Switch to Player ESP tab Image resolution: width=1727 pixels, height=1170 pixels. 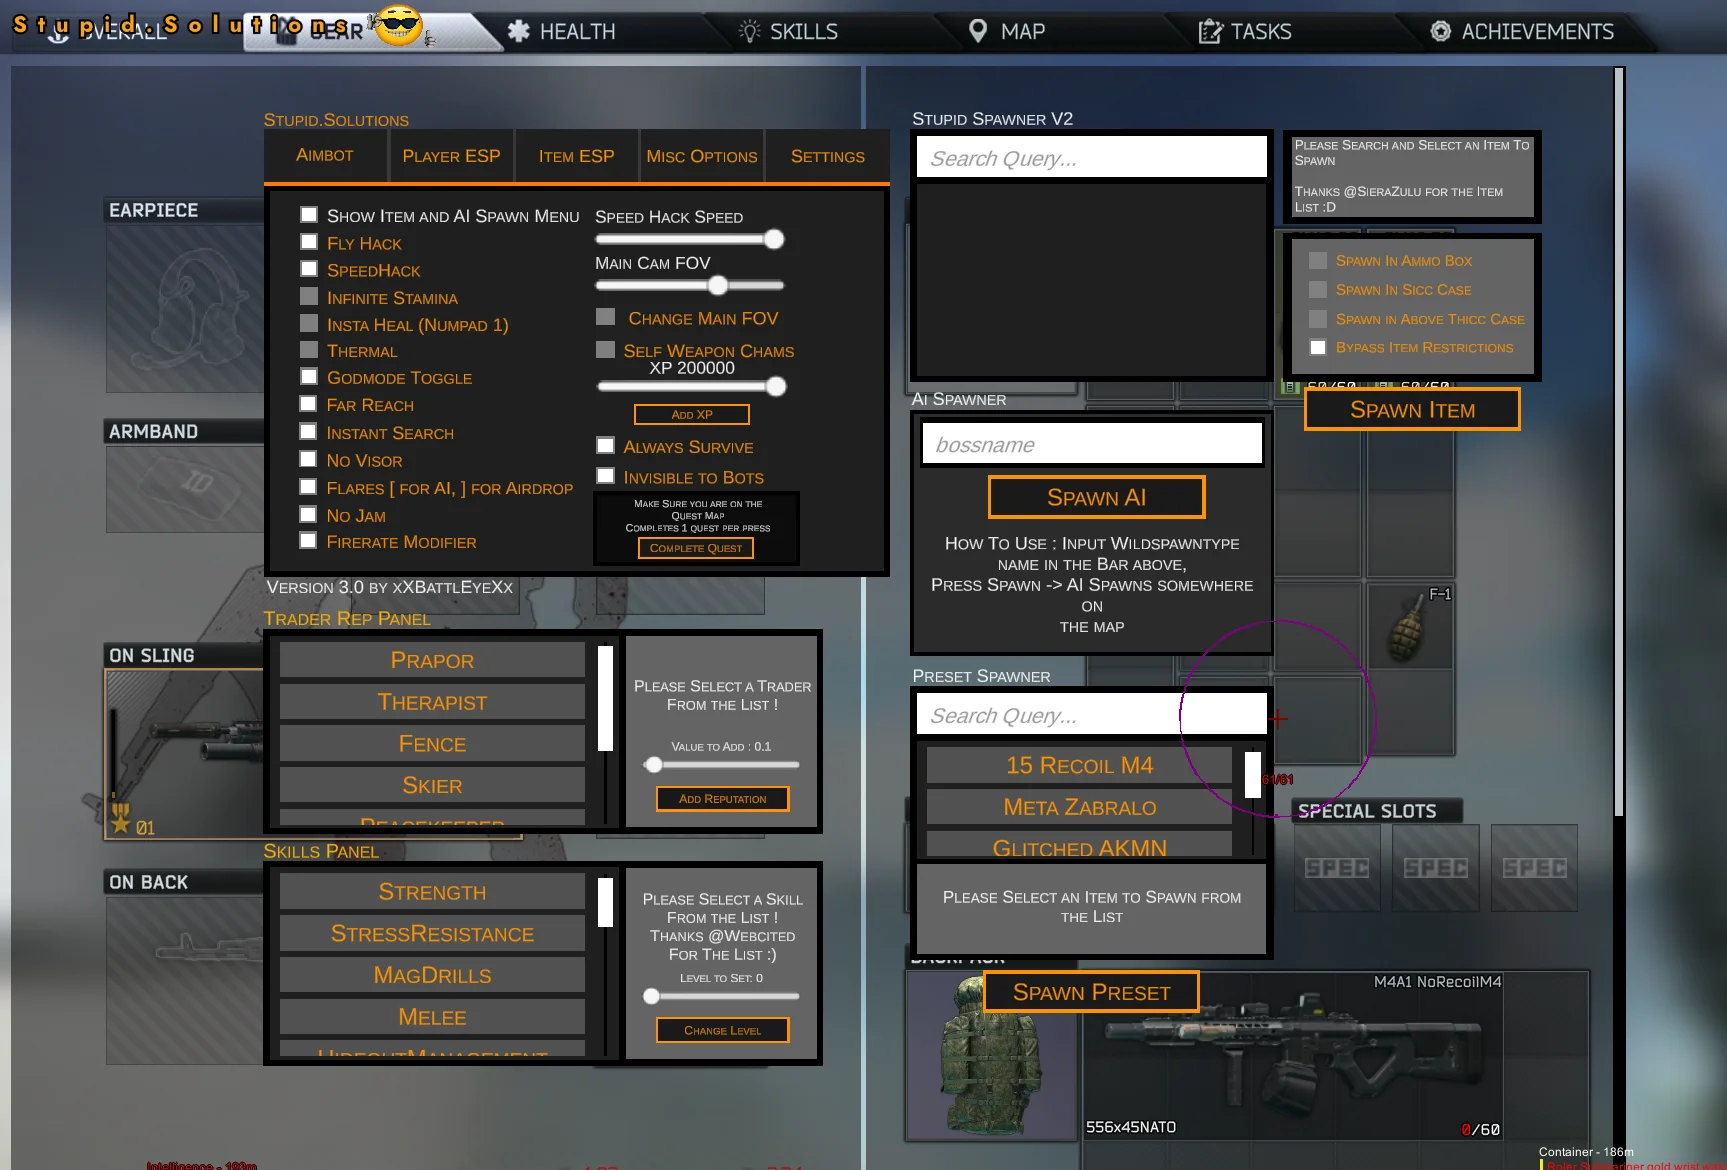click(451, 156)
